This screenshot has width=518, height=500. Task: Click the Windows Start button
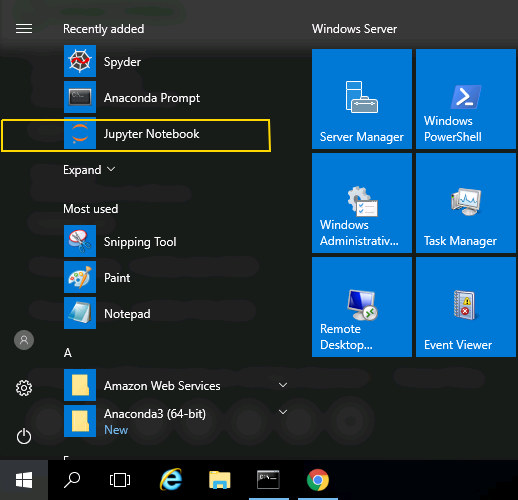pos(24,480)
